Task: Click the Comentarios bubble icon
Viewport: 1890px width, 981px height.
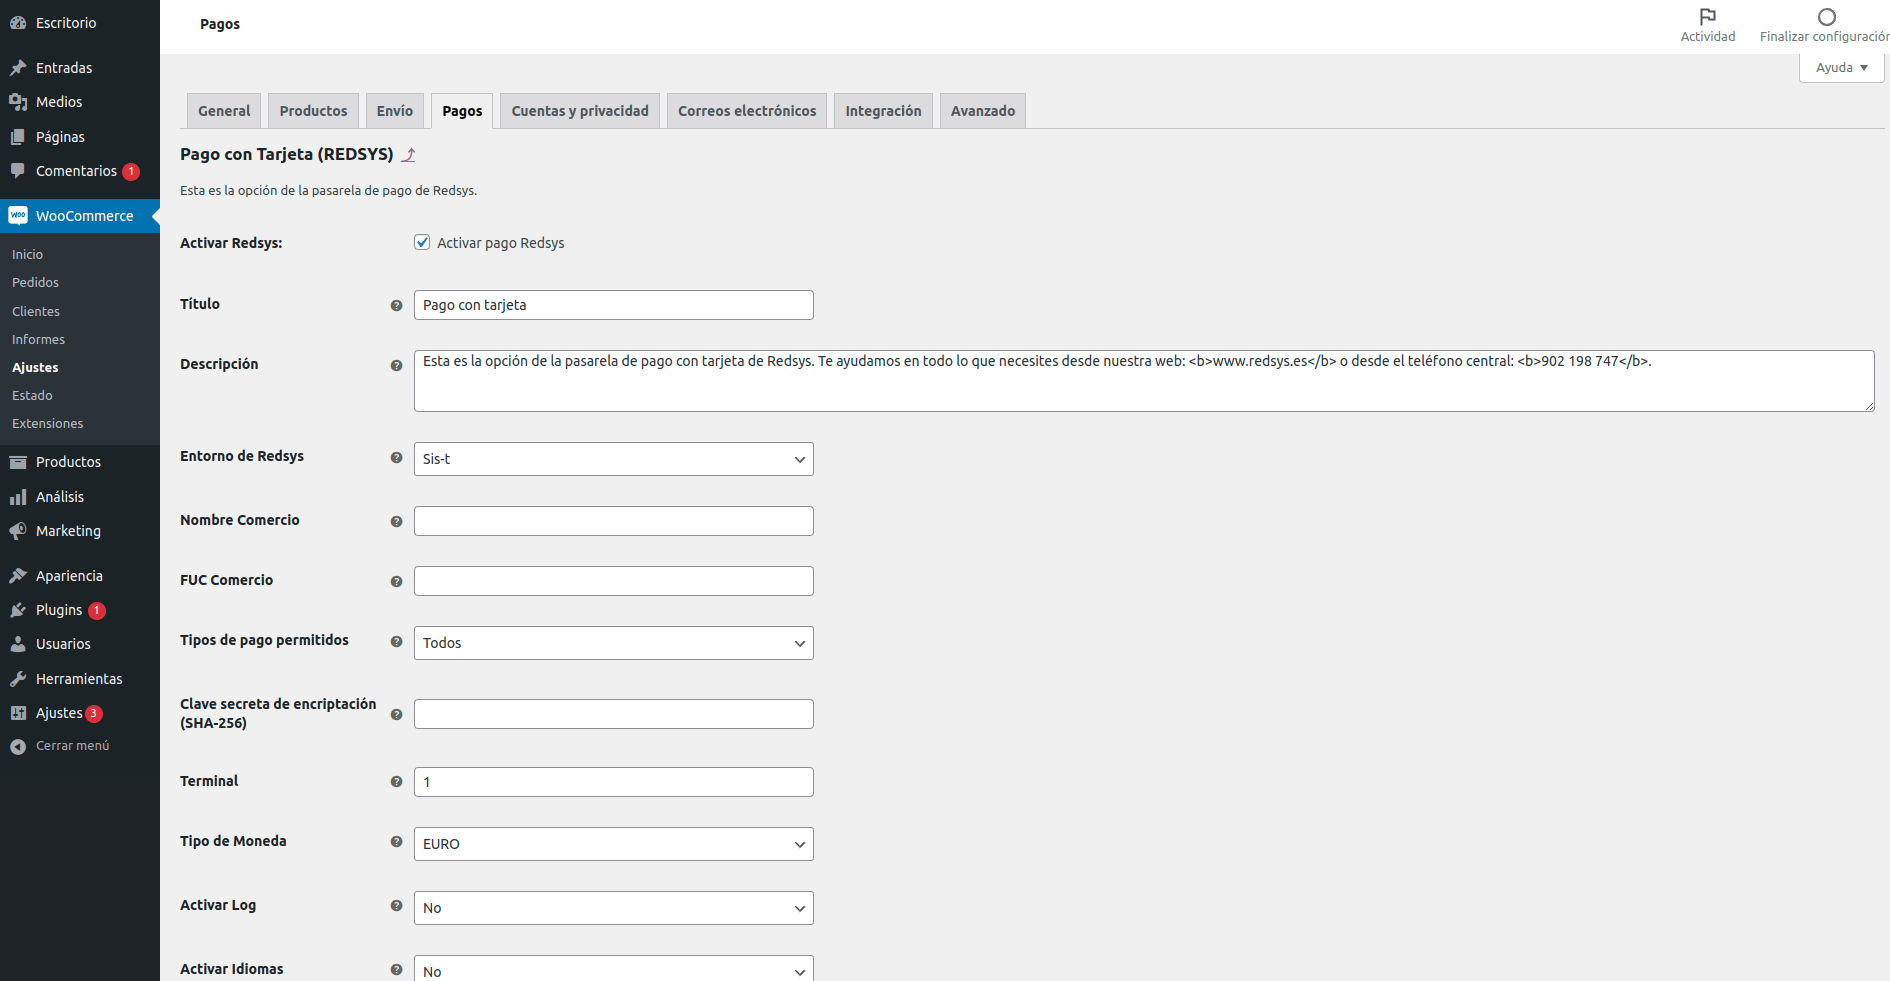Action: click(18, 171)
